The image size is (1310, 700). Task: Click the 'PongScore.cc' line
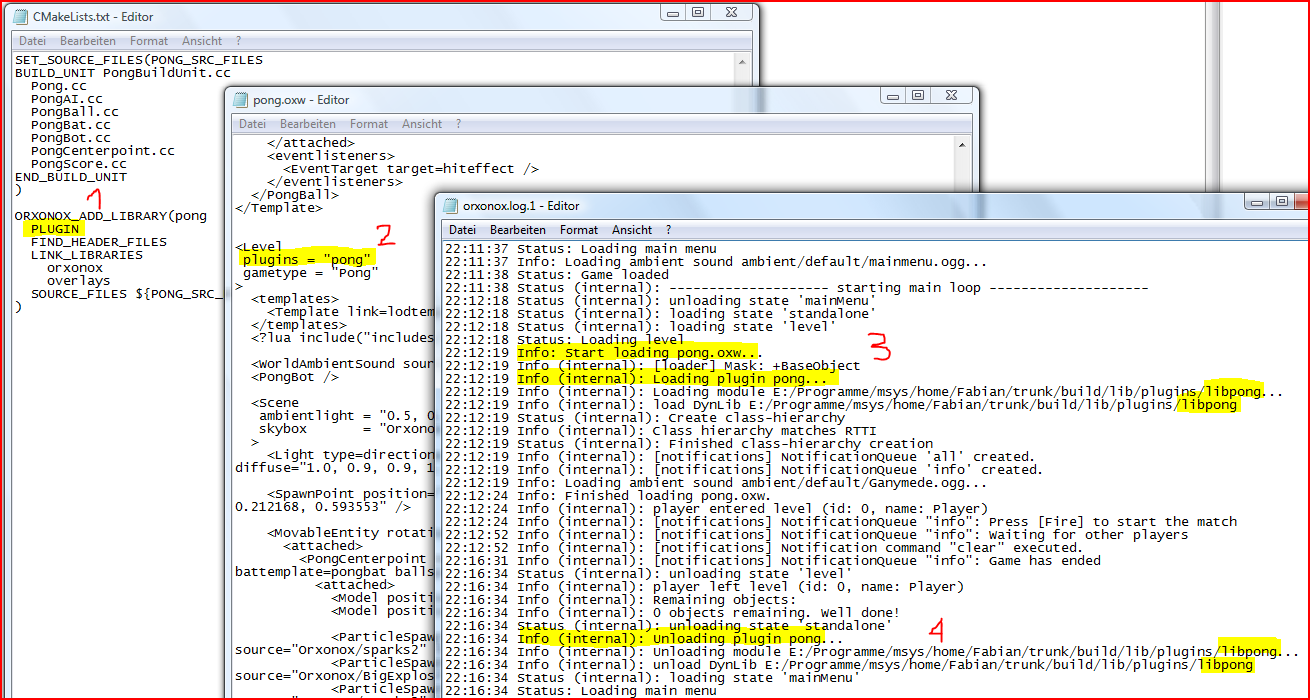point(78,164)
